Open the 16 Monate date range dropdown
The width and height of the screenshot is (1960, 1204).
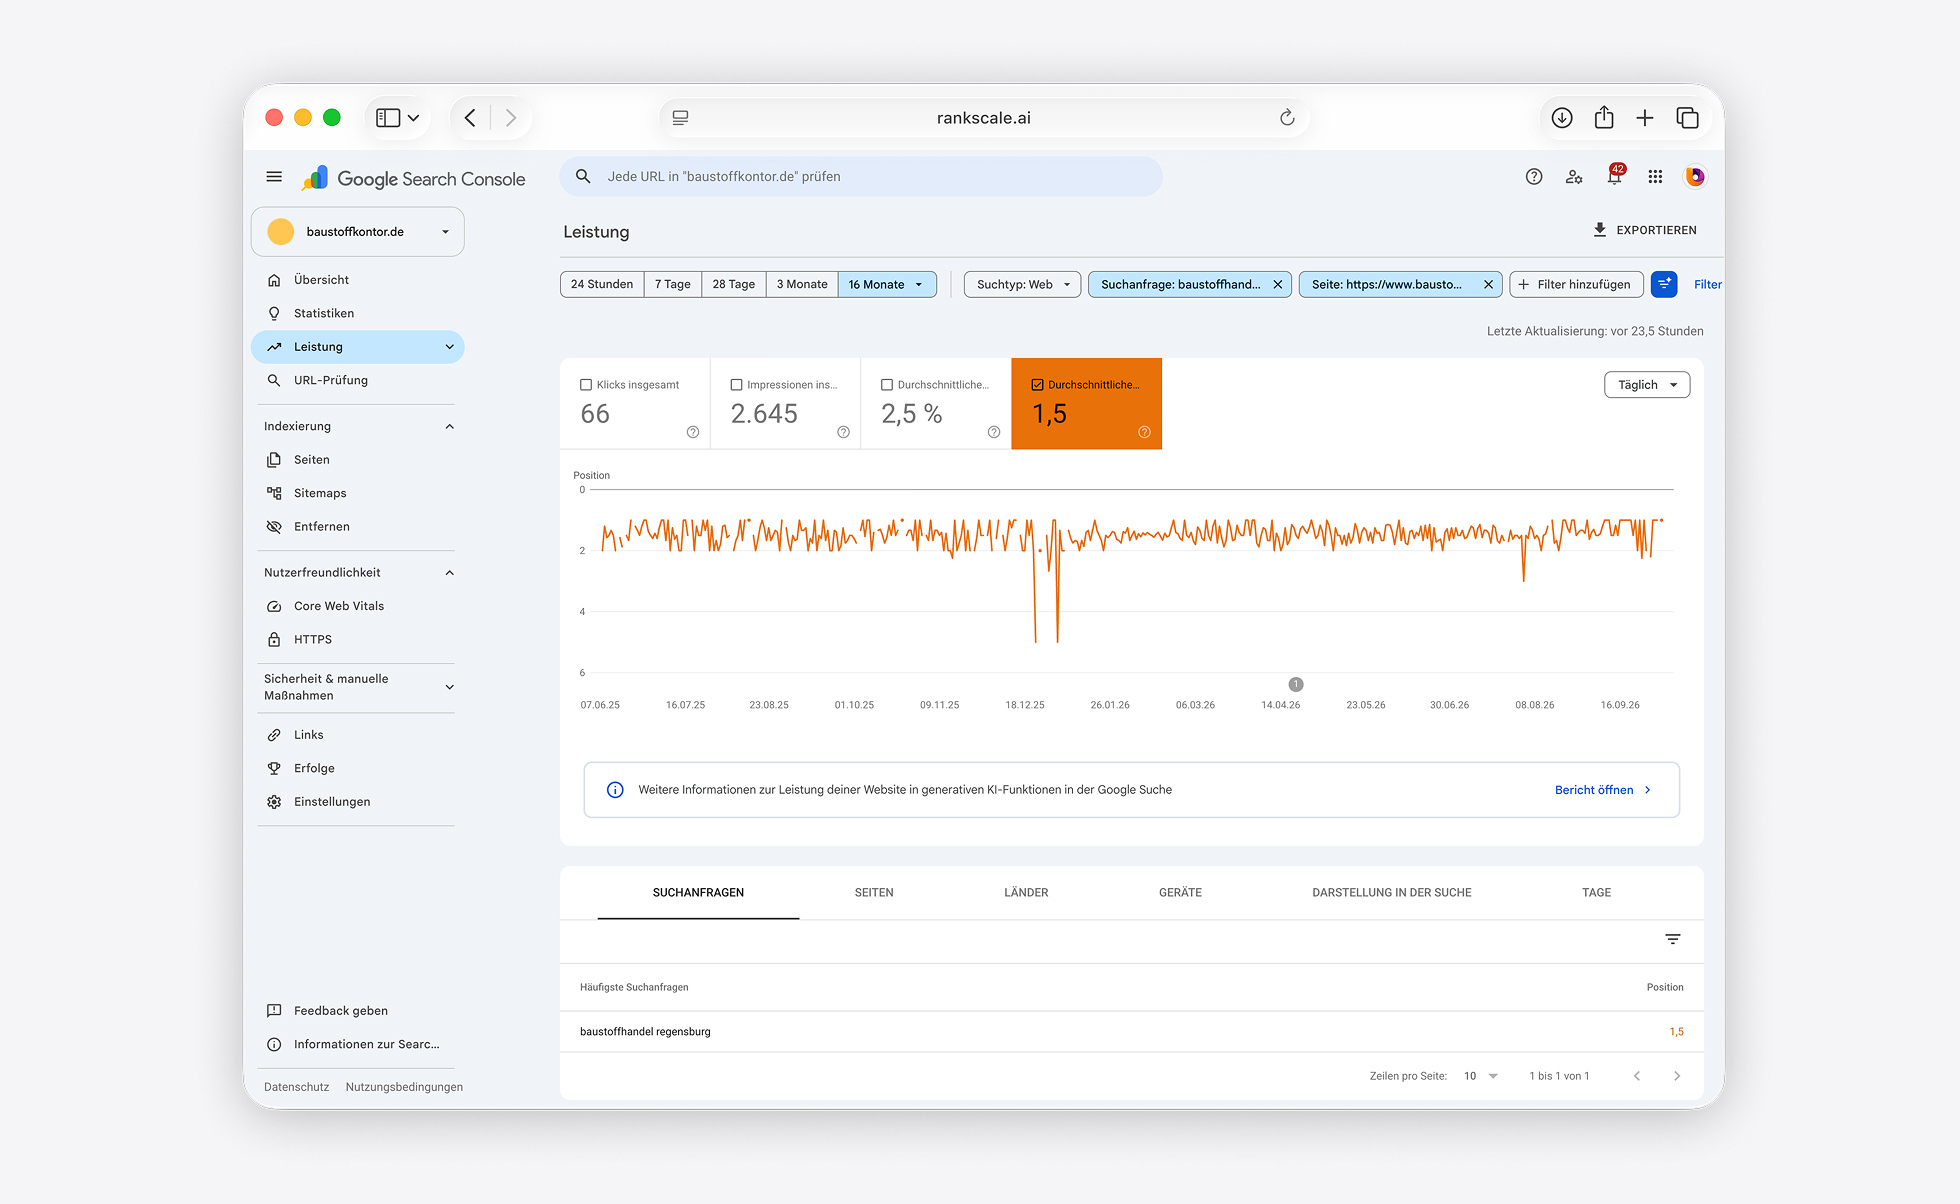(x=887, y=285)
